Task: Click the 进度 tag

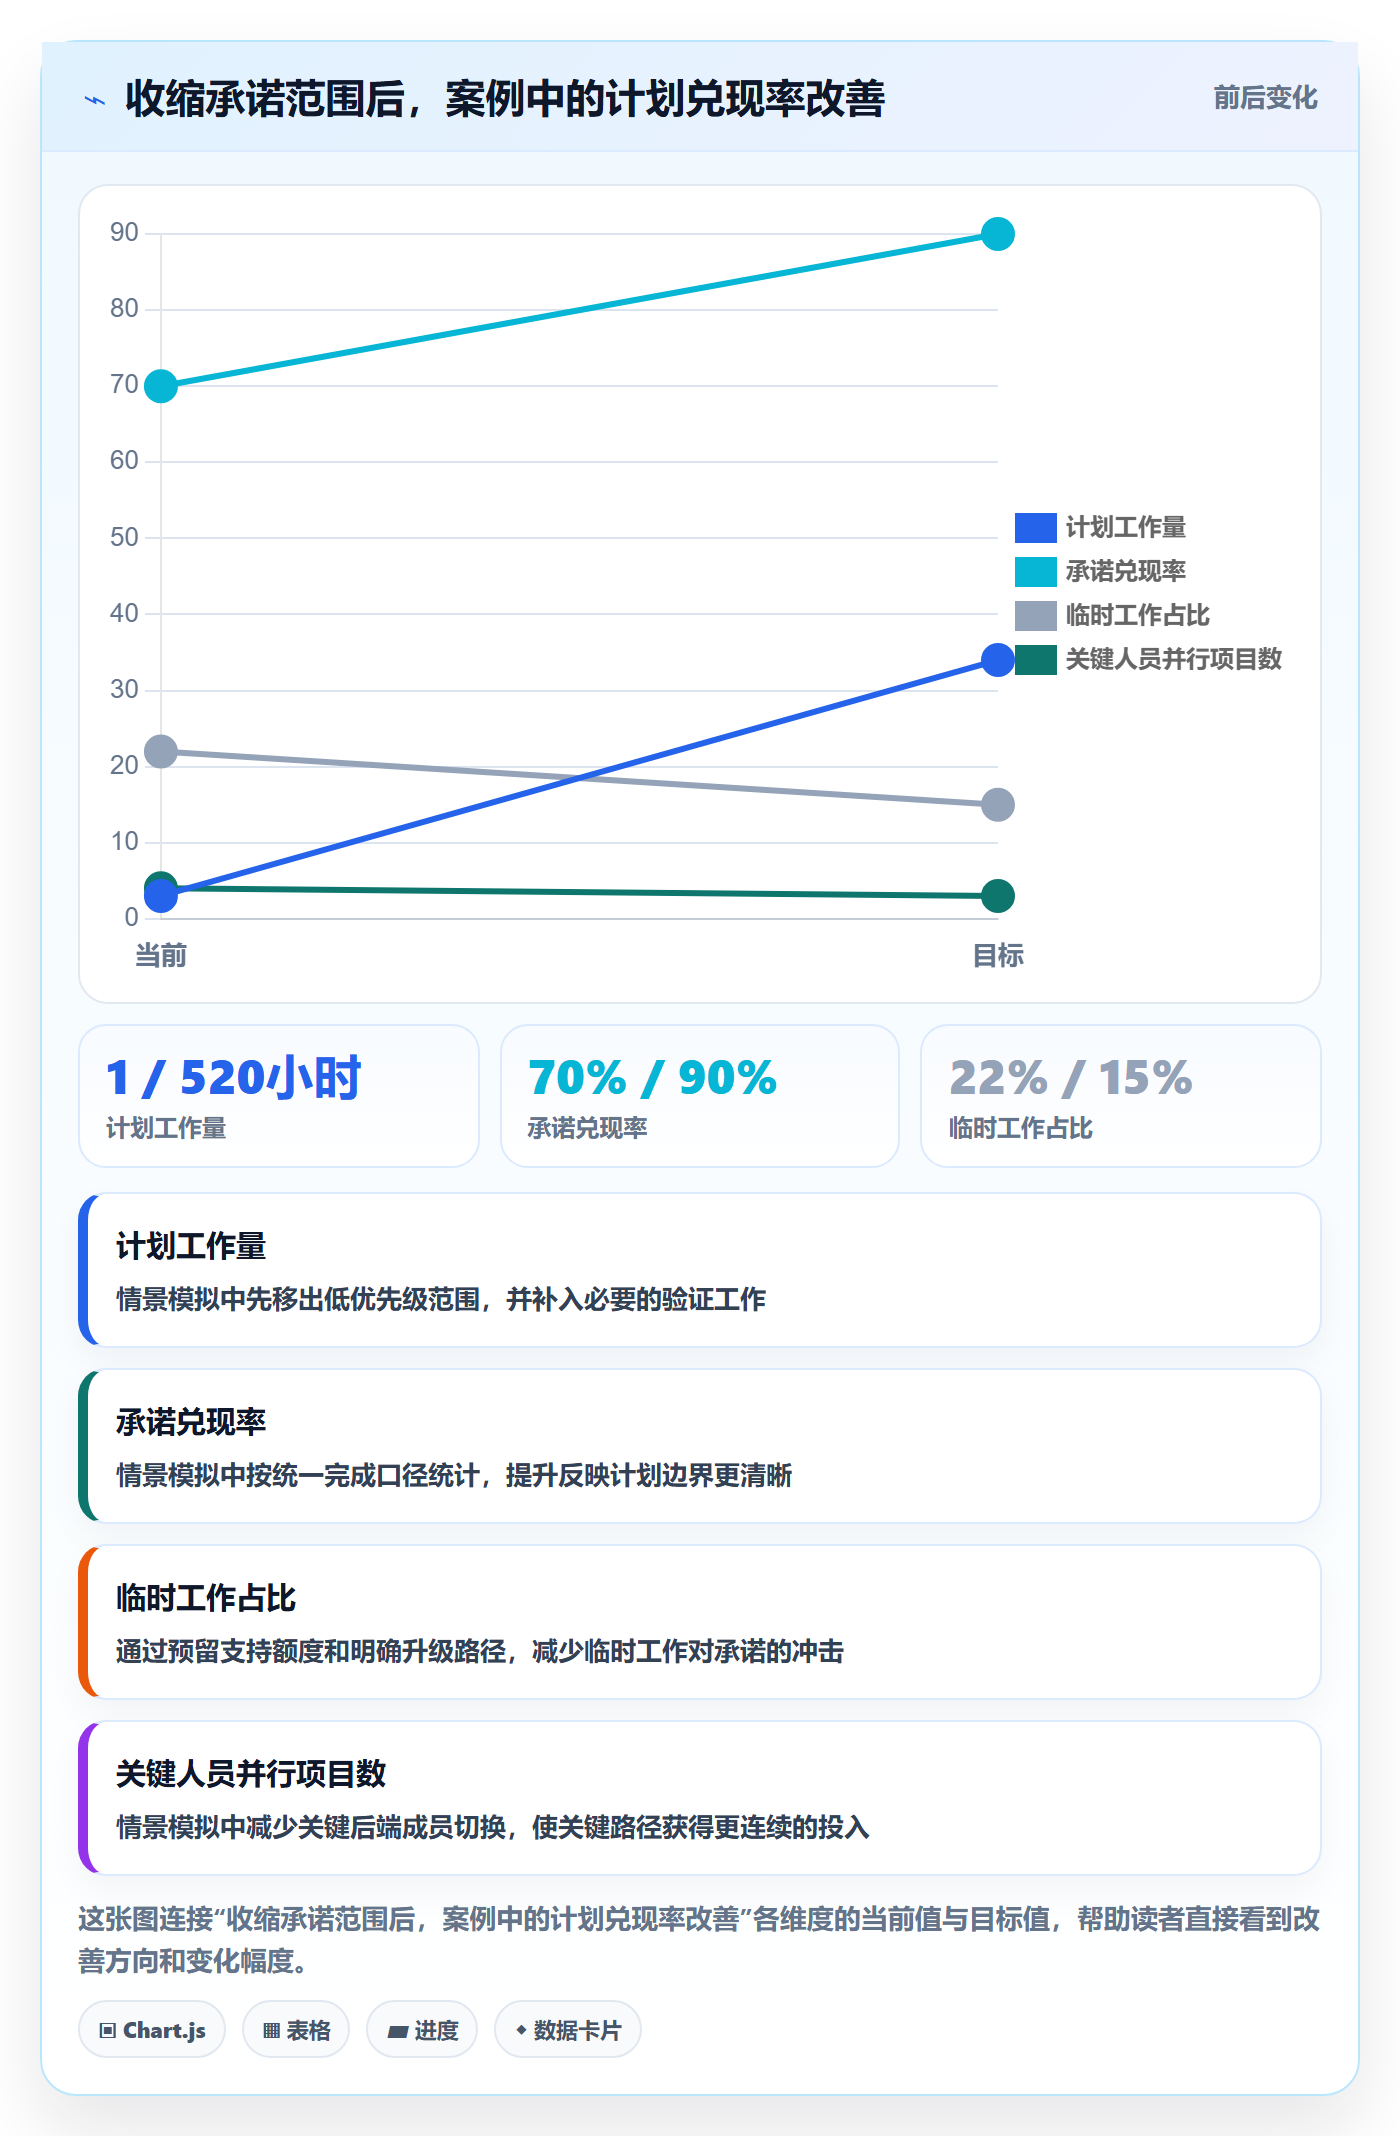Action: (x=422, y=2030)
